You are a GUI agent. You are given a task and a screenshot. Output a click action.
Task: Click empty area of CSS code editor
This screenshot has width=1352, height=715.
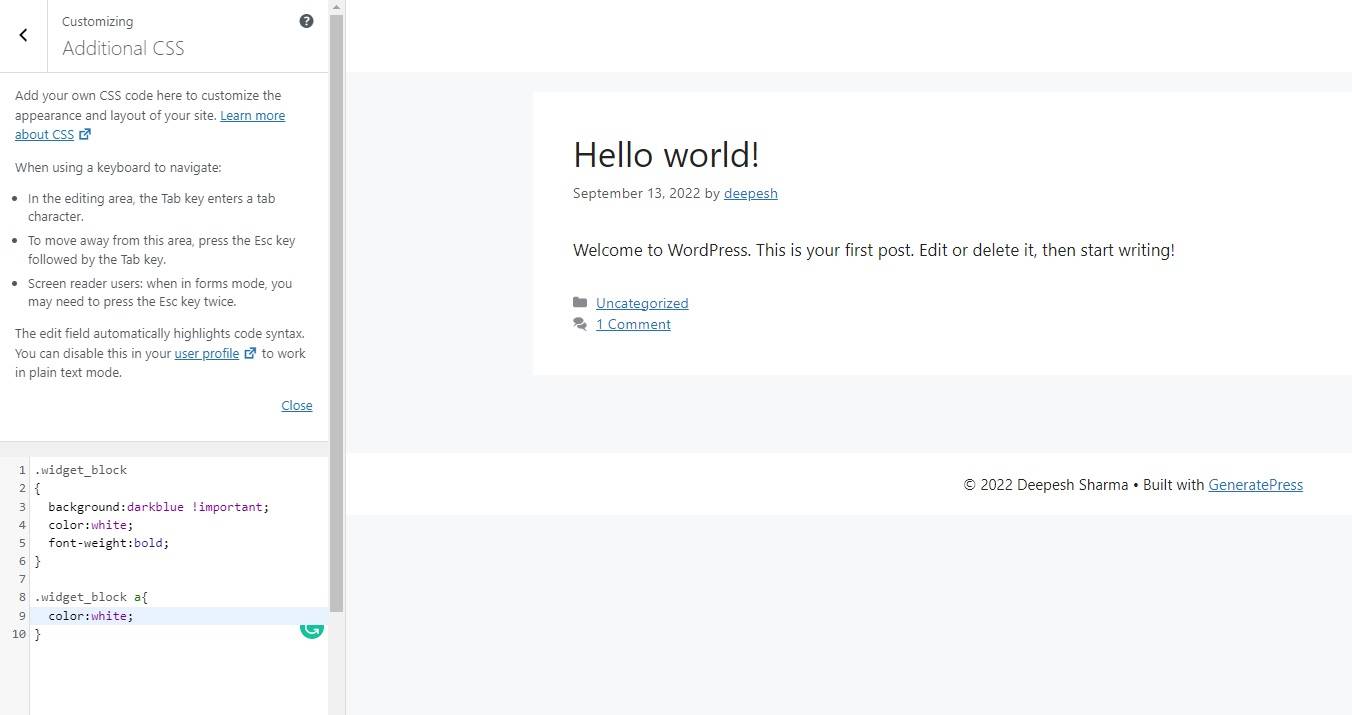(180, 680)
